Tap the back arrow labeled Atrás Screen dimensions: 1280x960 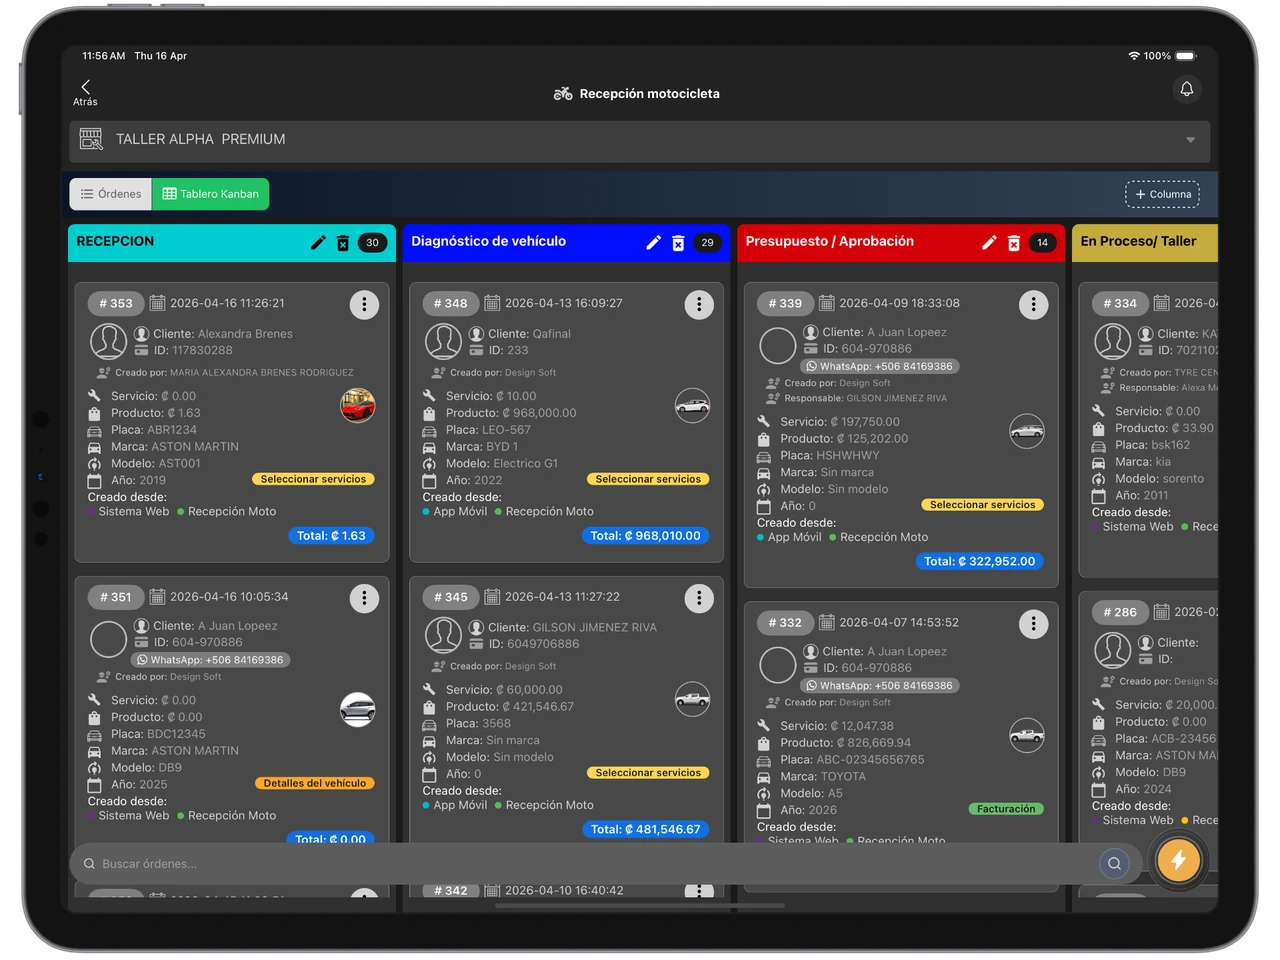tap(85, 88)
